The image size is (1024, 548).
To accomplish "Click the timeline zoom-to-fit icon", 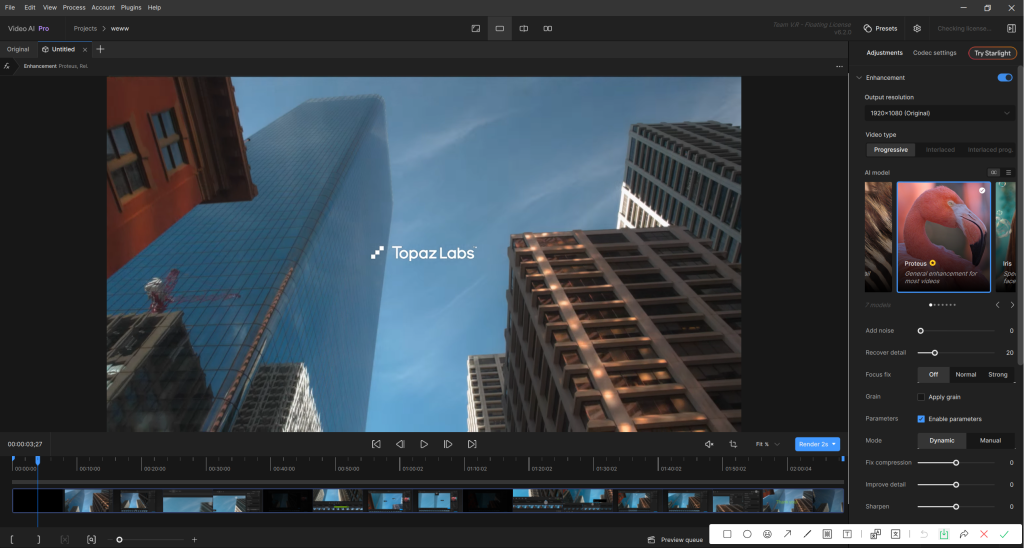I will (x=91, y=540).
